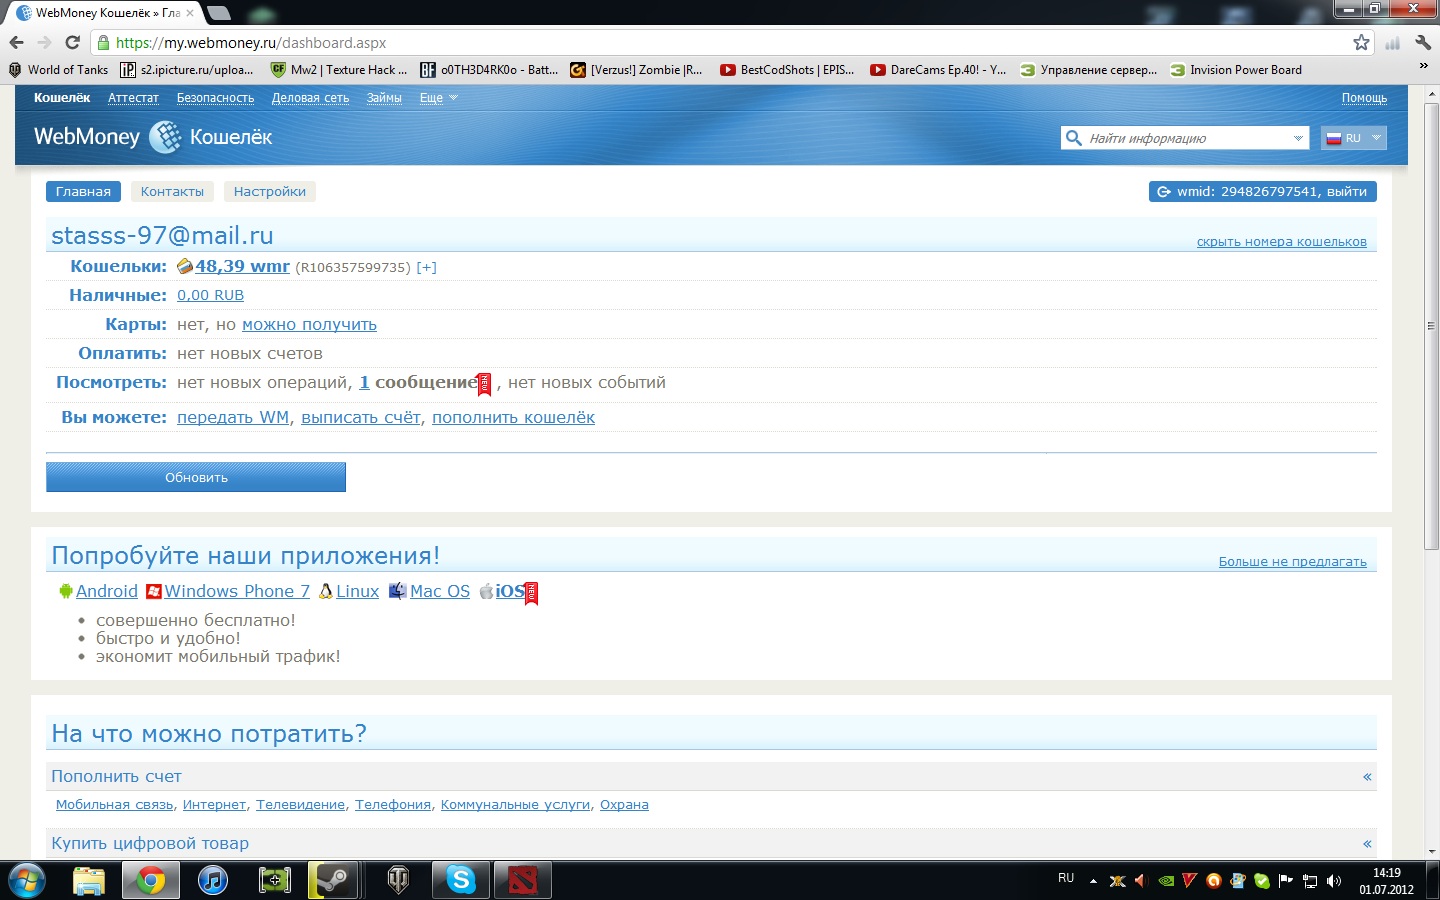Viewport: 1440px width, 900px height.
Task: Open the Еще dropdown menu
Action: tap(438, 98)
